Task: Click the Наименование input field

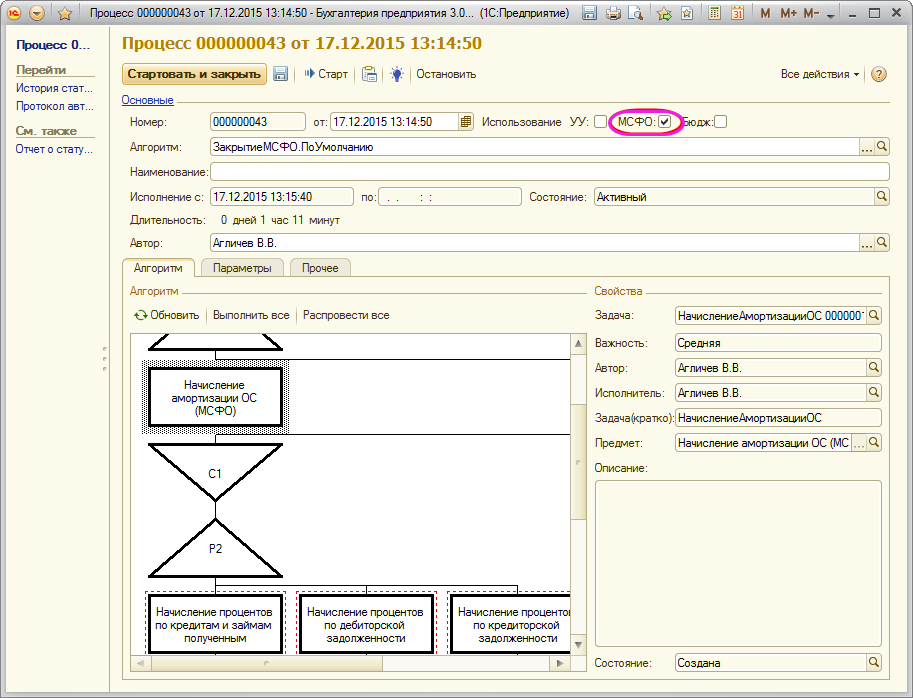Action: pos(548,172)
